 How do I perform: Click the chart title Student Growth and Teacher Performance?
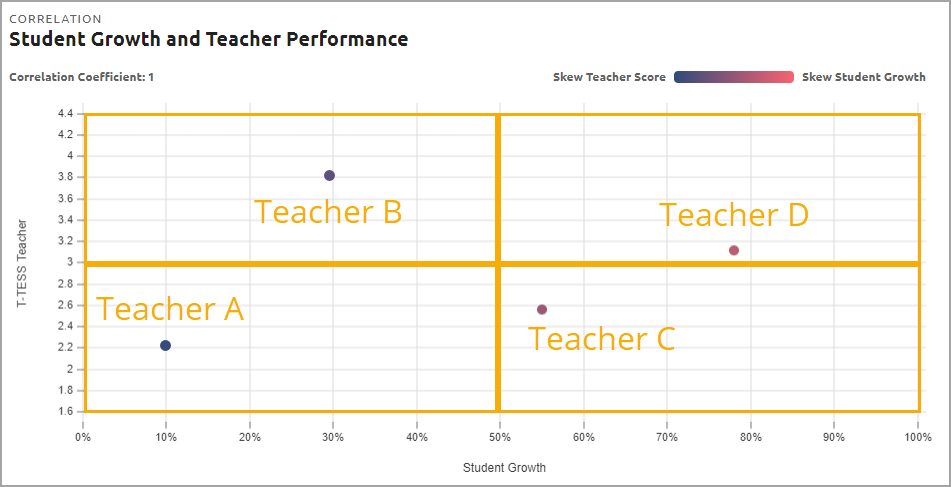209,40
